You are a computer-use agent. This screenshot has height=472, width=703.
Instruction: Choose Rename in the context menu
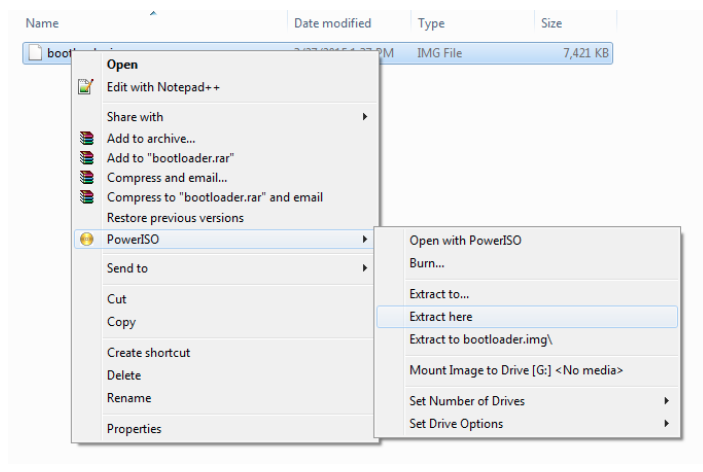pos(129,398)
